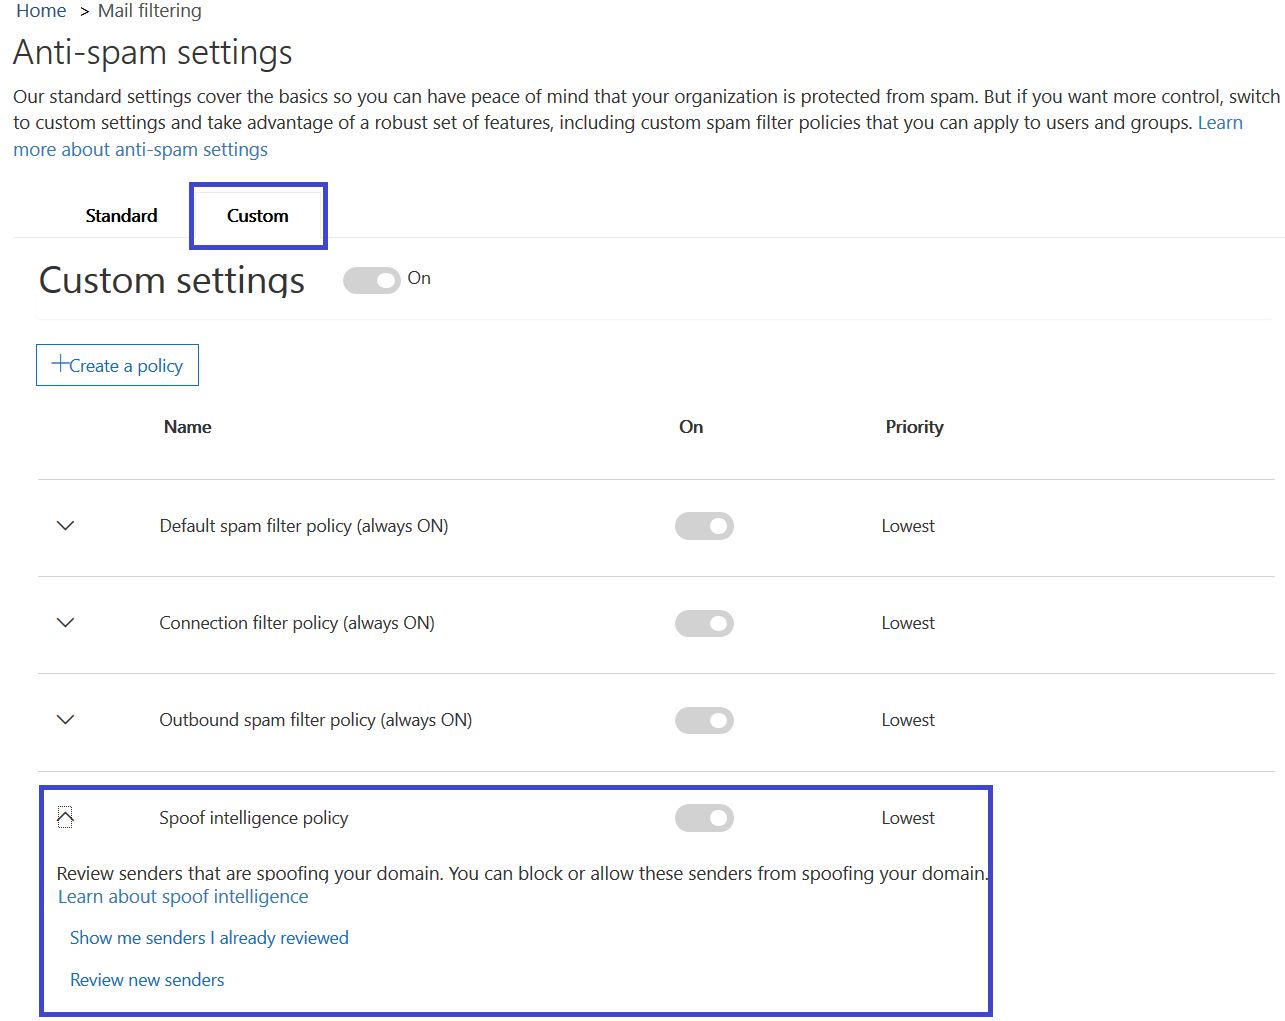This screenshot has height=1021, width=1285.
Task: Select the Custom tab
Action: 257,215
